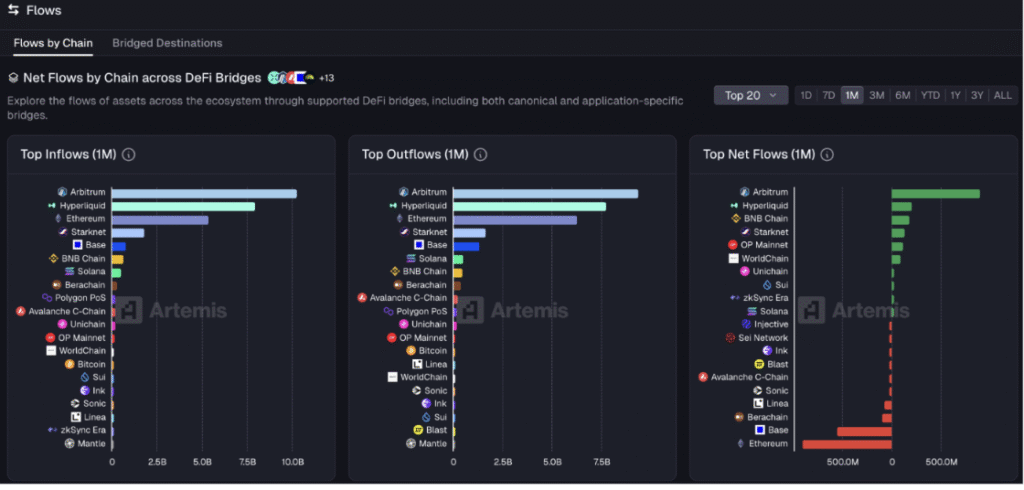Click Ethereum icon in Top Net Flows chart

(x=741, y=443)
